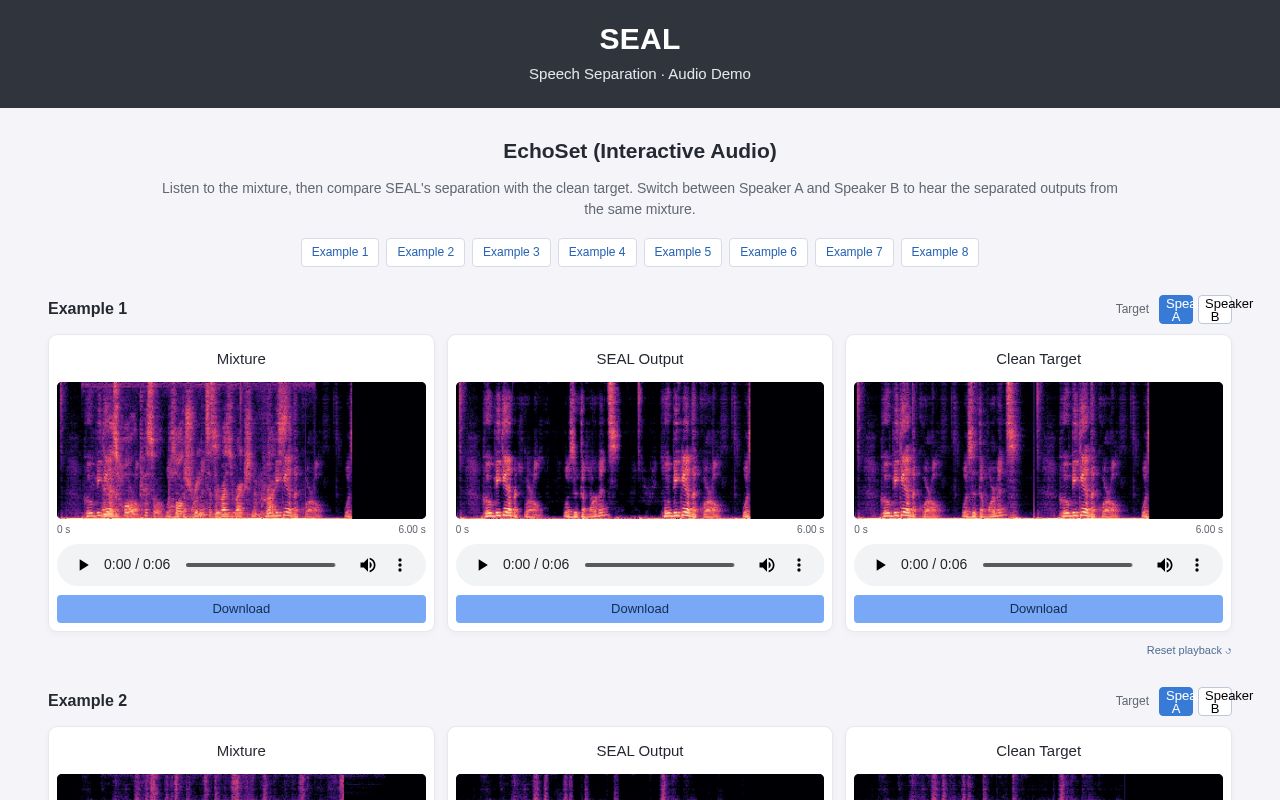Open Example 7 from the nav row
The height and width of the screenshot is (800, 1280).
pyautogui.click(x=854, y=252)
